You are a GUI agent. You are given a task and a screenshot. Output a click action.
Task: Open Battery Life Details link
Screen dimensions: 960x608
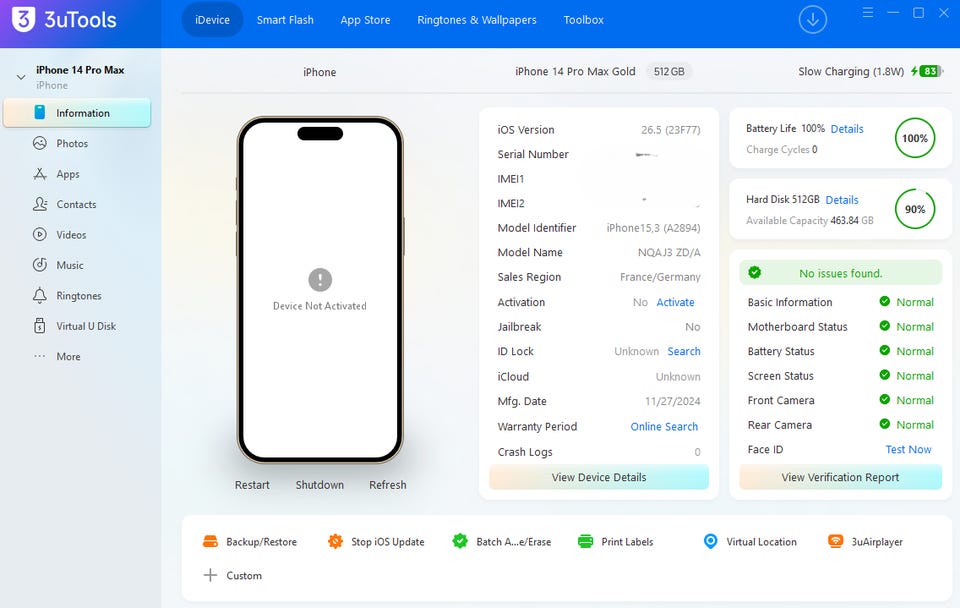point(847,129)
